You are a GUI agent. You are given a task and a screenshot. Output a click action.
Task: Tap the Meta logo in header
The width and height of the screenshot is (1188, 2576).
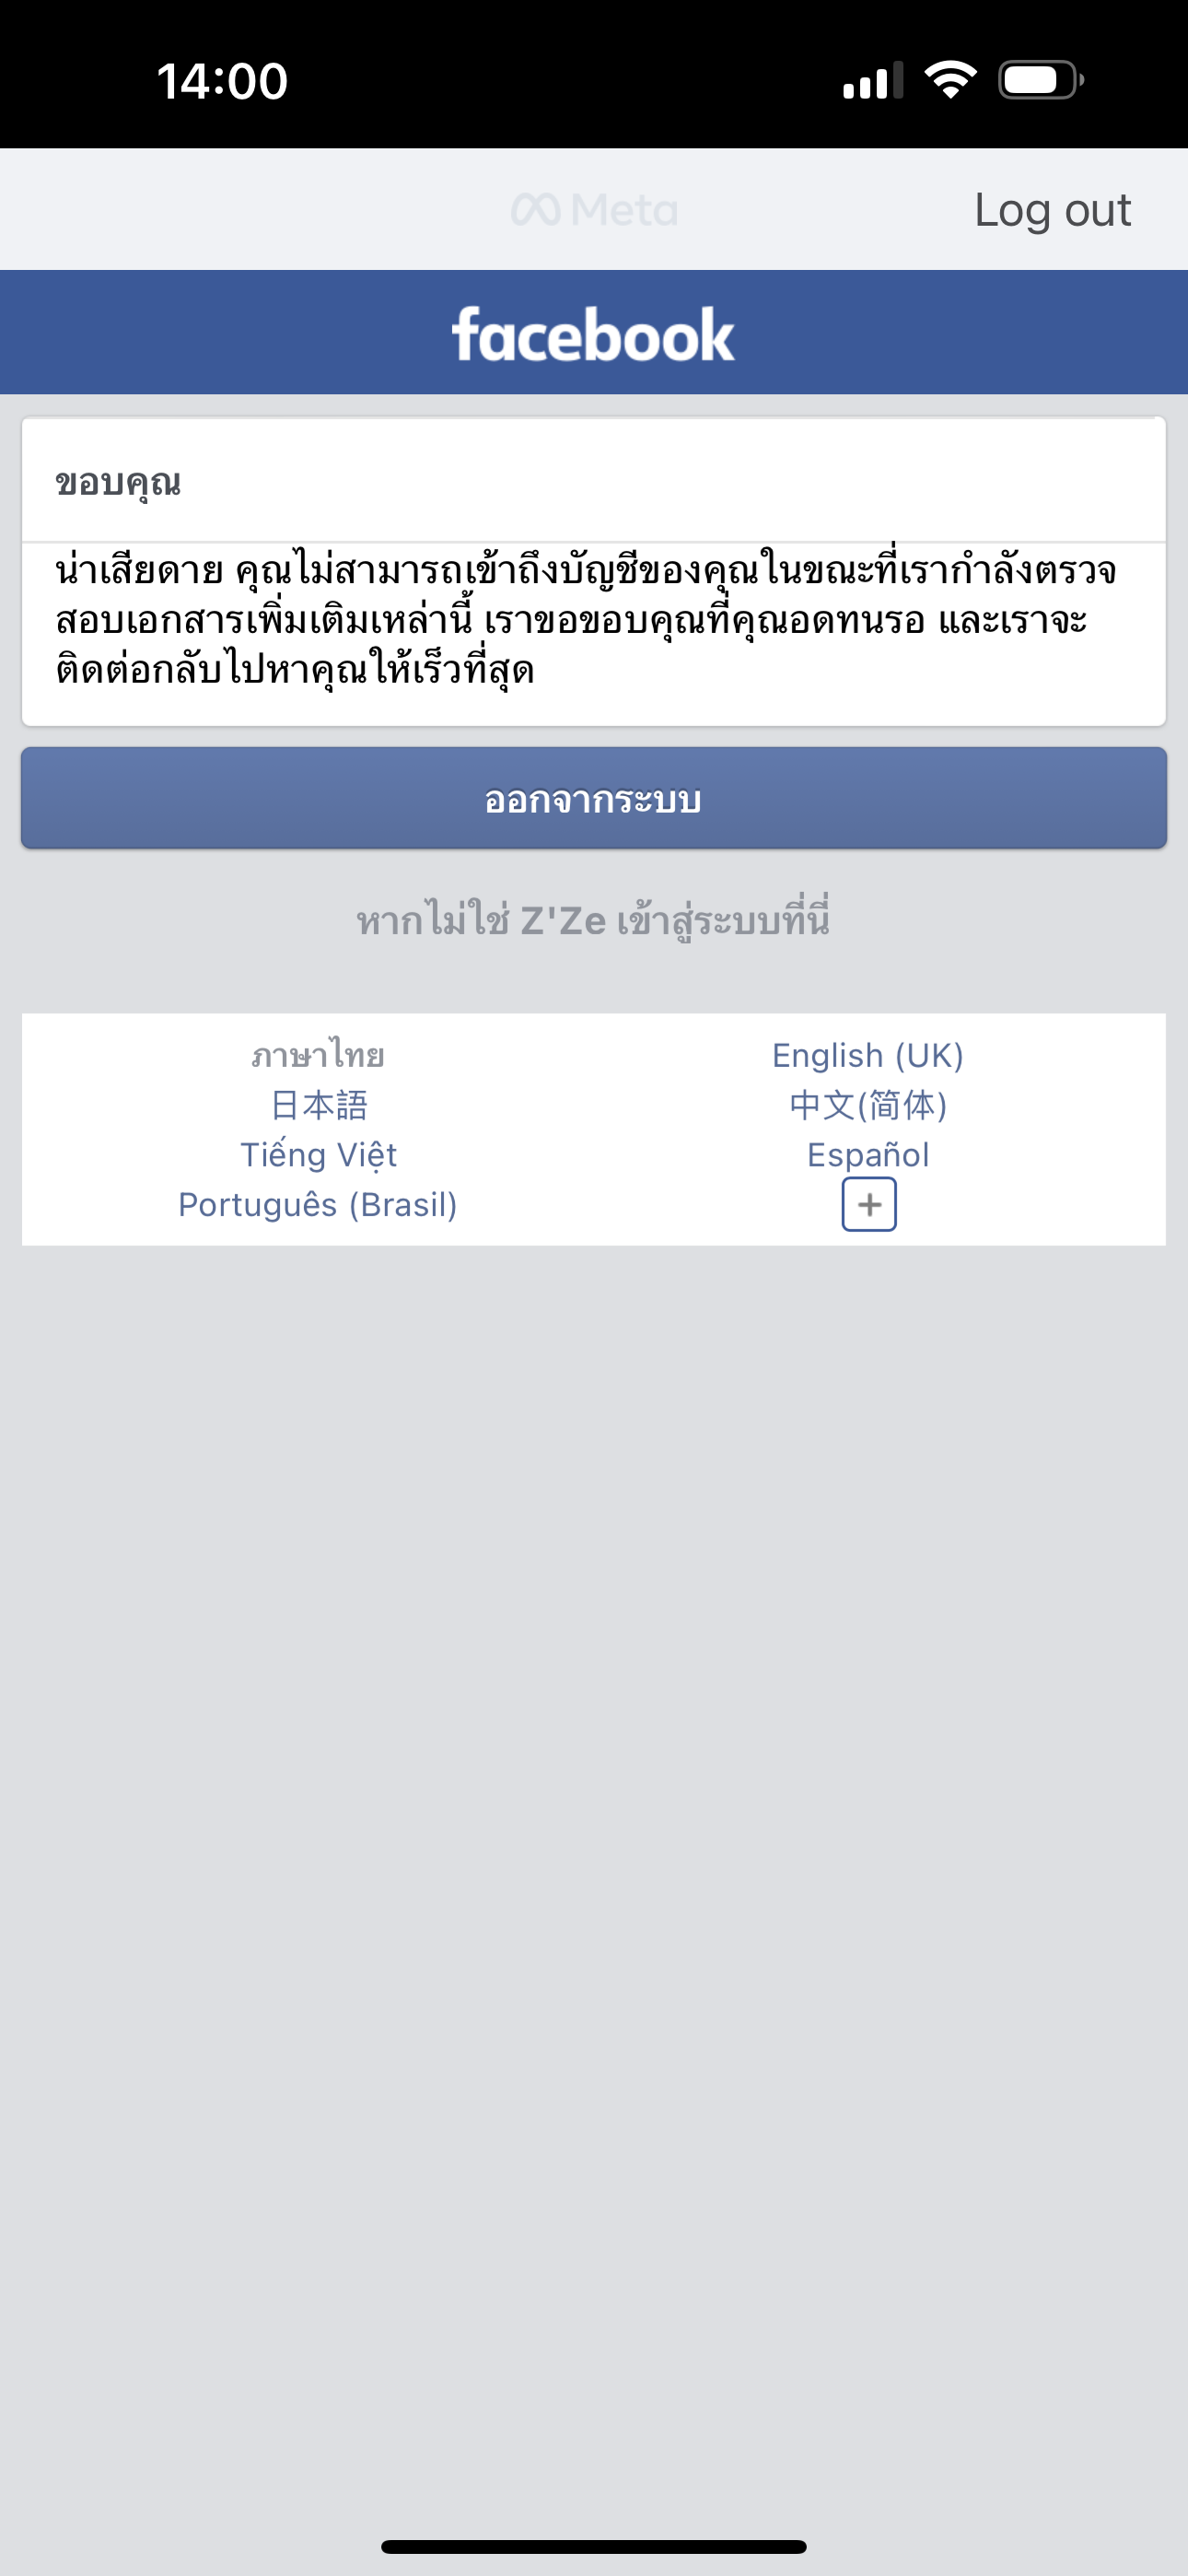tap(594, 210)
